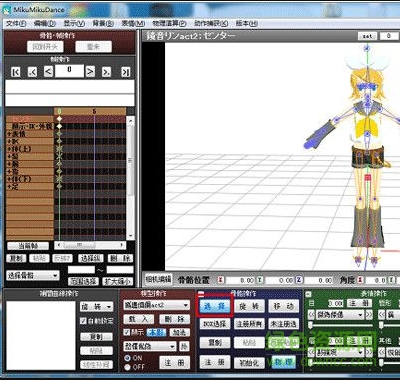Select the ON radio button

tap(127, 358)
